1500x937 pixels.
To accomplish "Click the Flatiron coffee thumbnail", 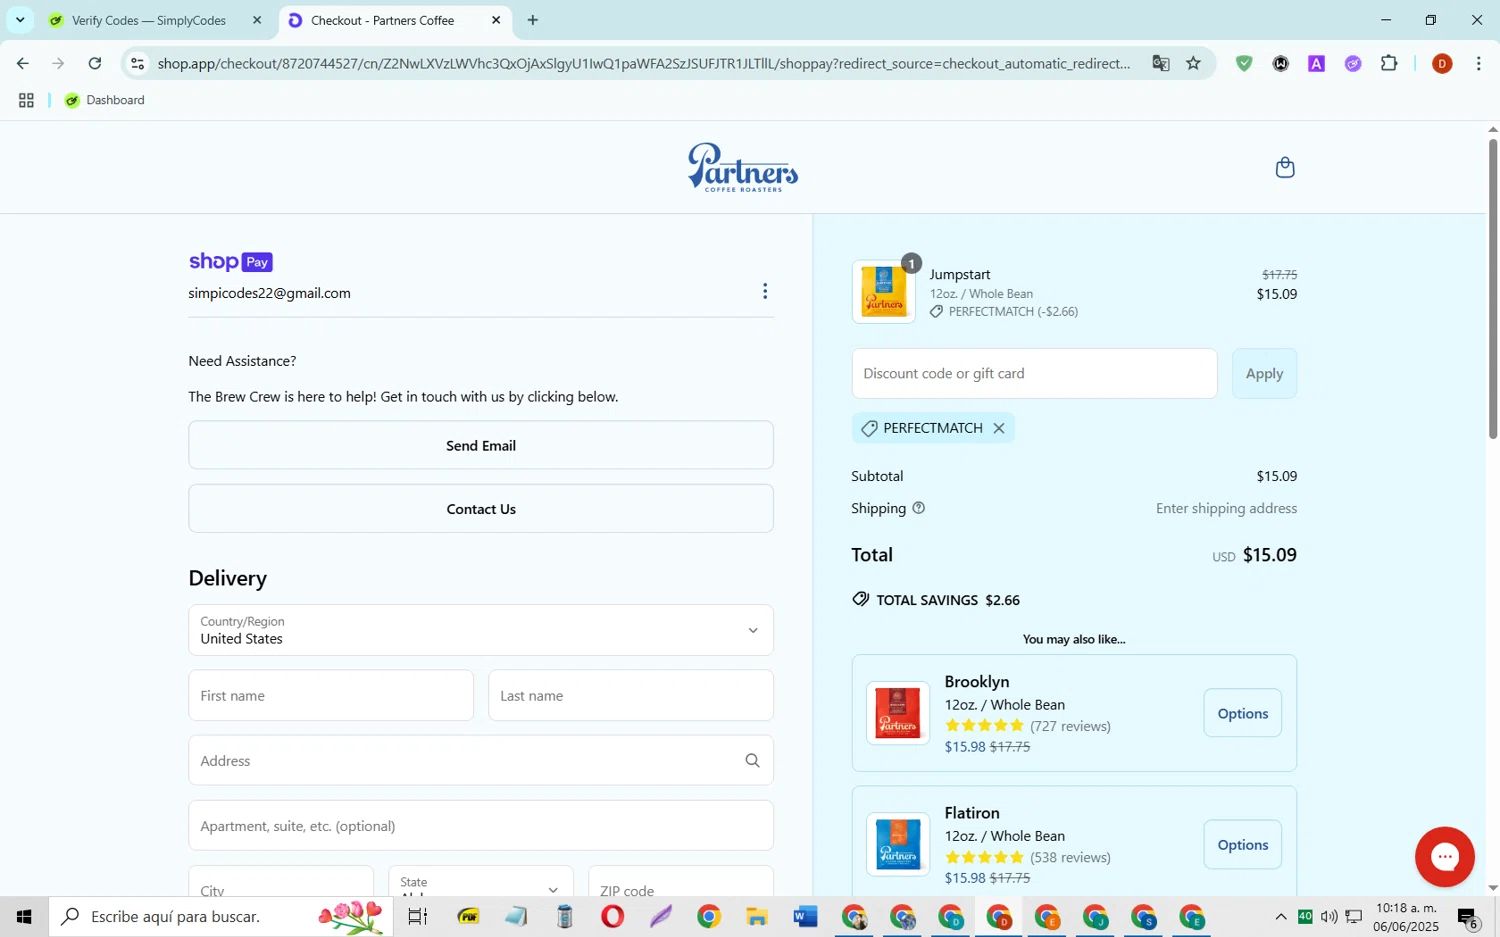I will tap(897, 845).
